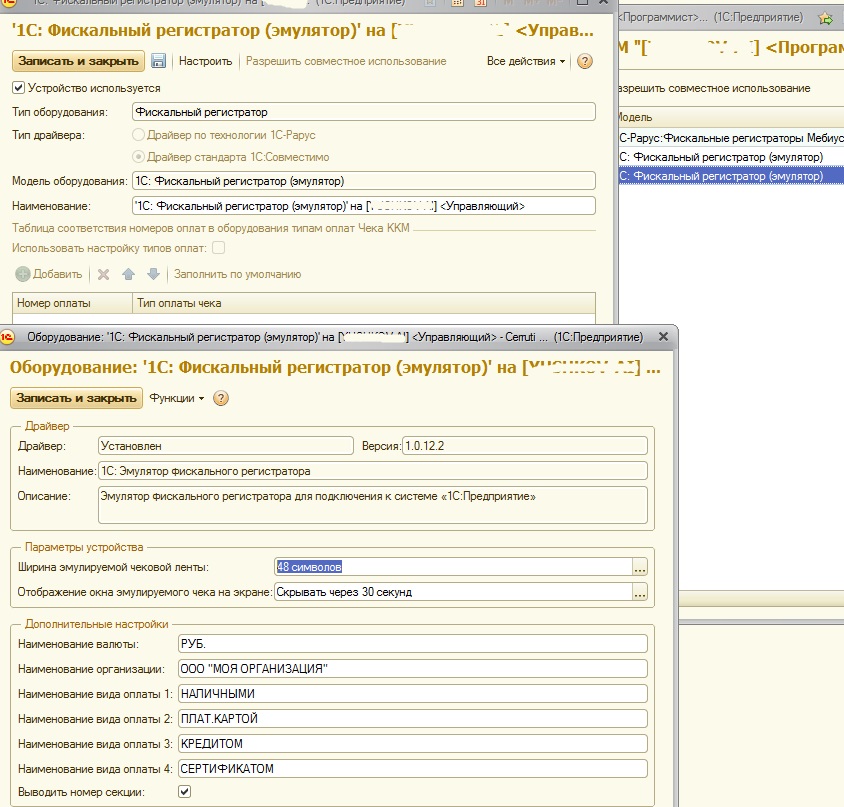Click Настроить in the upper toolbar

coord(205,61)
